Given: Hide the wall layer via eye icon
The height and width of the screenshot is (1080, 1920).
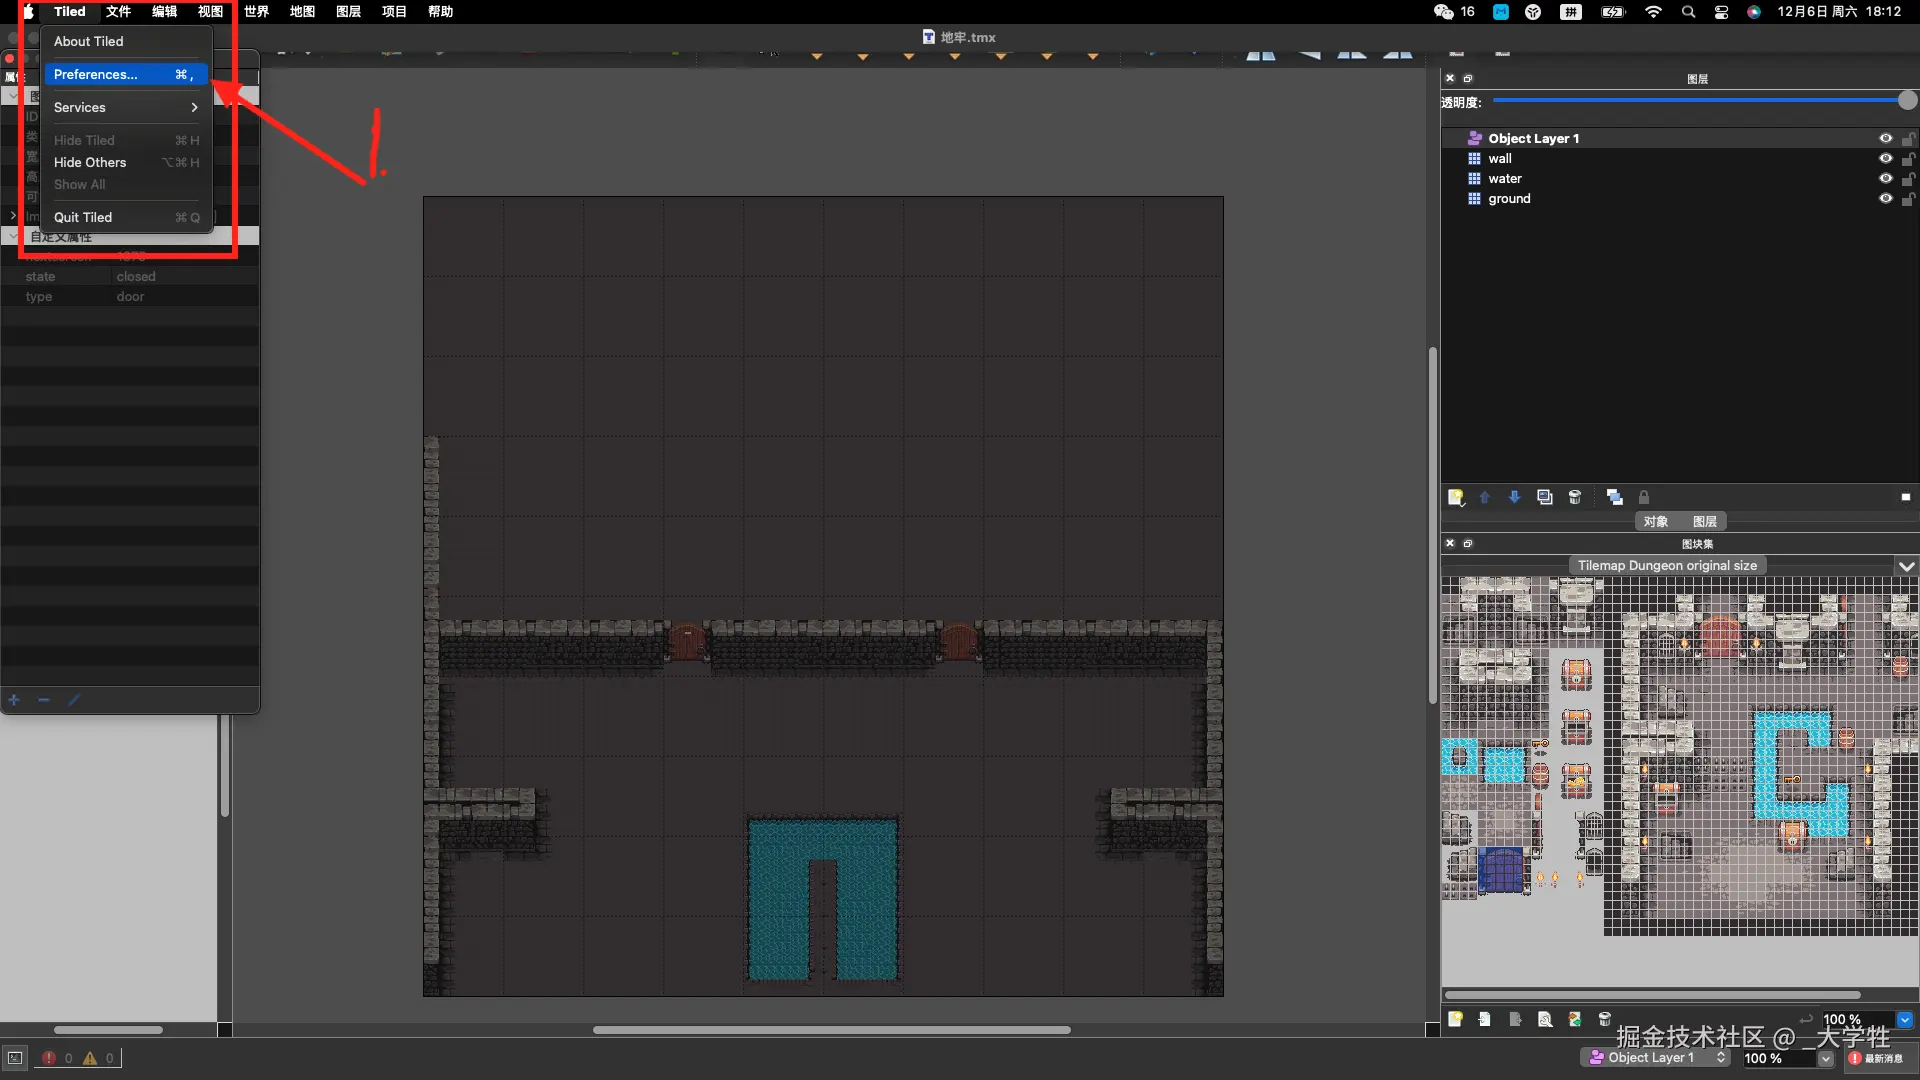Looking at the screenshot, I should (x=1885, y=159).
